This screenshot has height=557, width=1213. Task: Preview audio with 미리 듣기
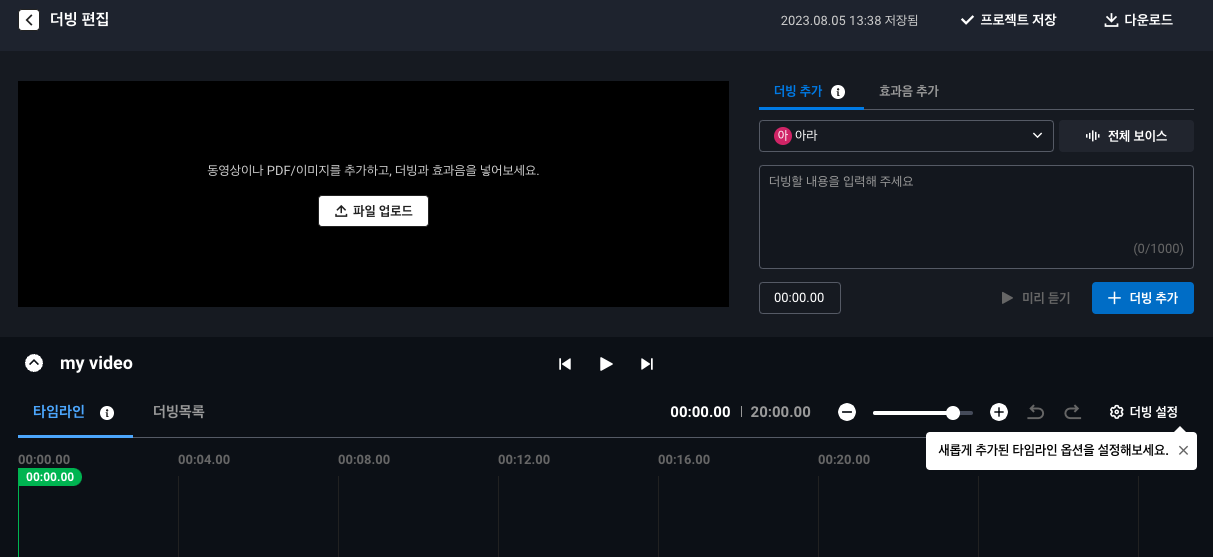point(1035,298)
